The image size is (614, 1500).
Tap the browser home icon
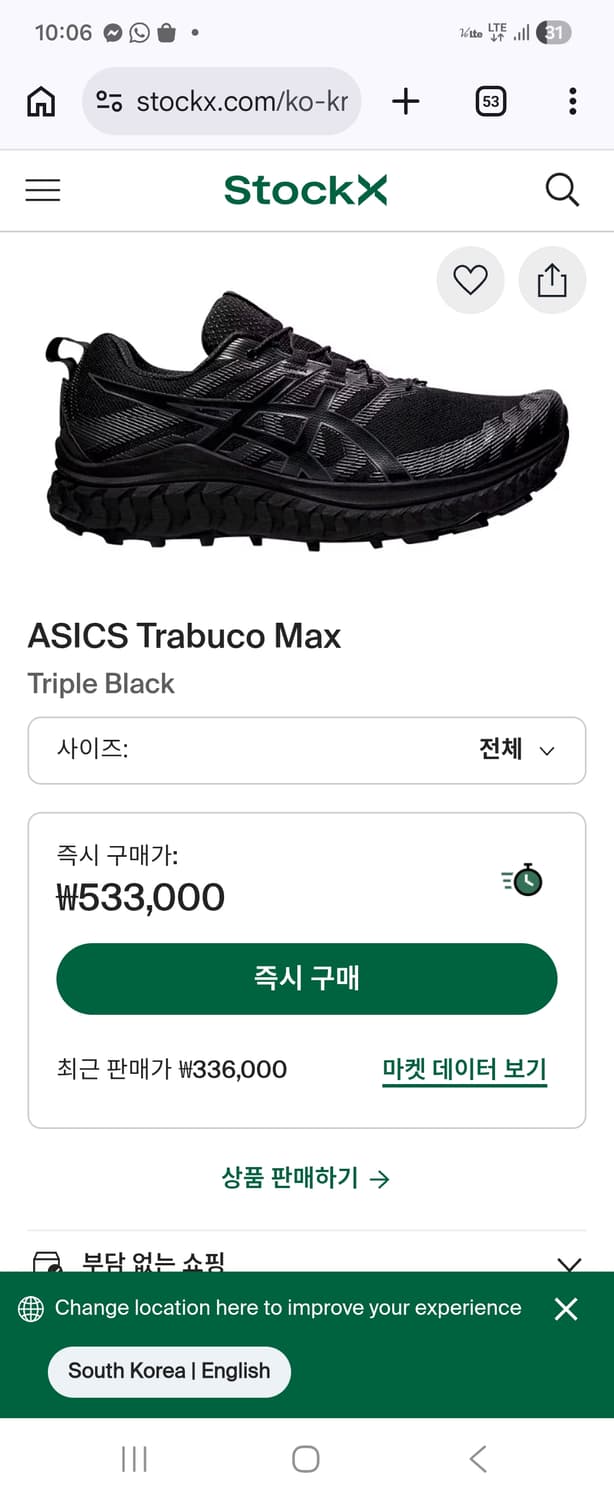click(x=39, y=101)
